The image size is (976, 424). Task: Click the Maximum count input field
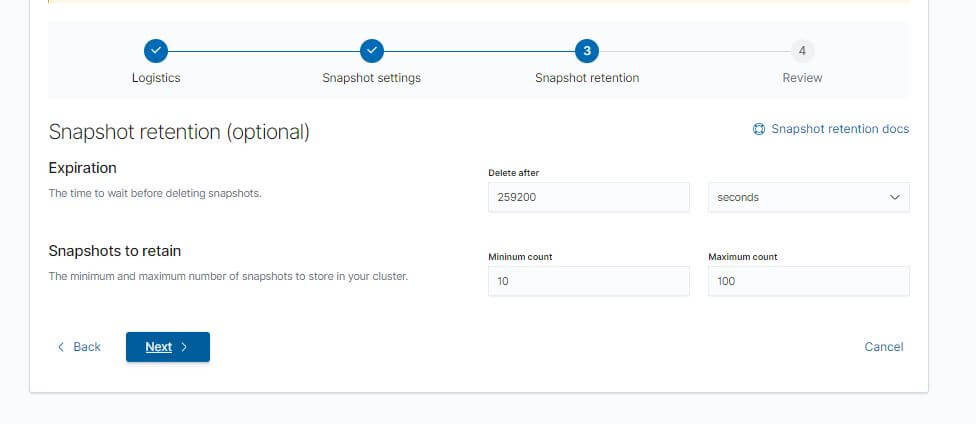[x=809, y=281]
